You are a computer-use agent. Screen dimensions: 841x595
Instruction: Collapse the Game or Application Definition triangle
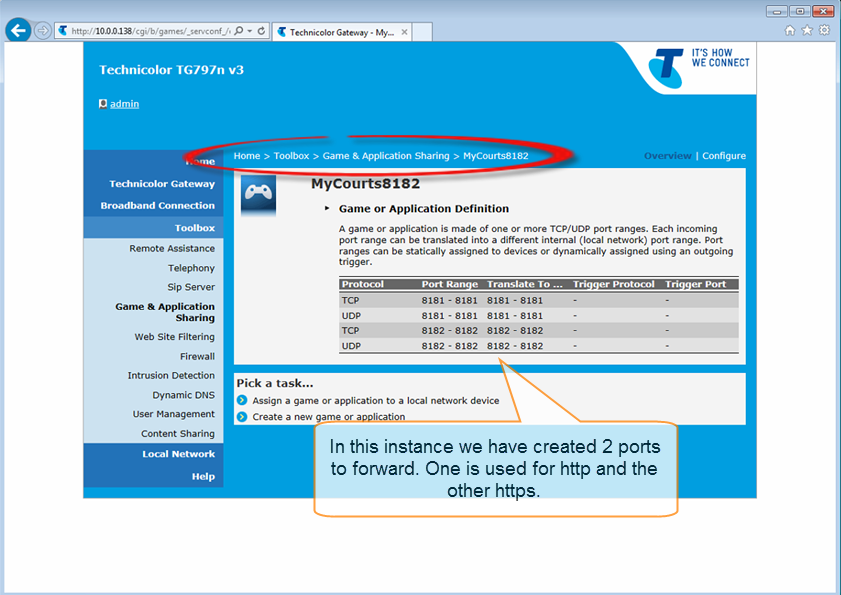[327, 209]
